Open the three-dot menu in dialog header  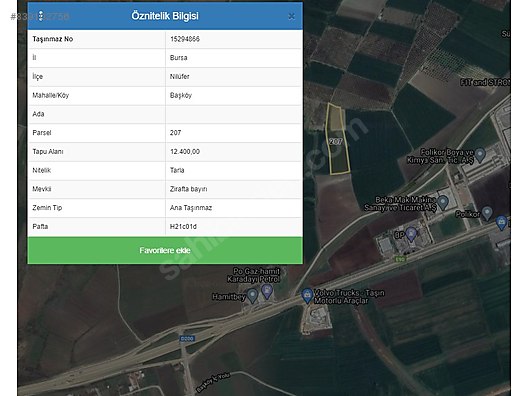pos(40,16)
